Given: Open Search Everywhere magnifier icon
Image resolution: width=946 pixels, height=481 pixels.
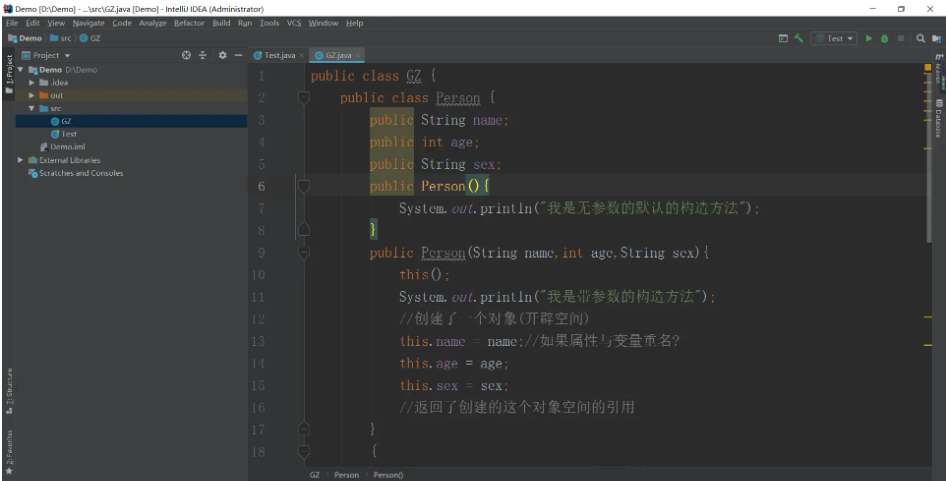Looking at the screenshot, I should pos(920,38).
